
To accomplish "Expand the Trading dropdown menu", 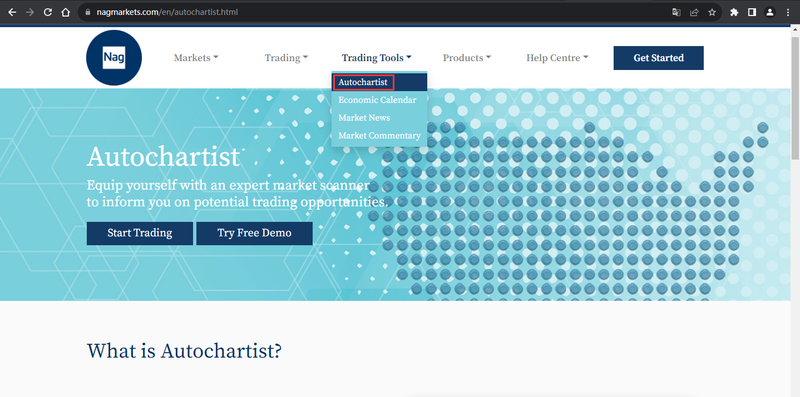I will click(x=286, y=58).
